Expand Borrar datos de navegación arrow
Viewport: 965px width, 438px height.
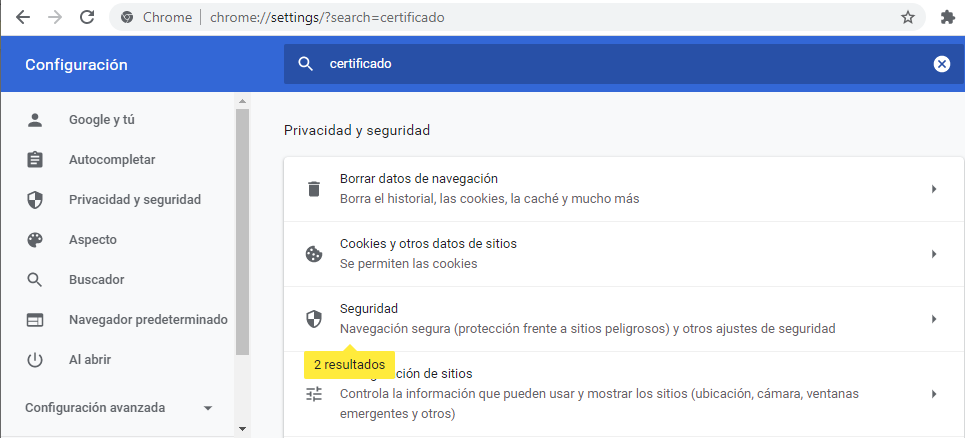pyautogui.click(x=933, y=189)
